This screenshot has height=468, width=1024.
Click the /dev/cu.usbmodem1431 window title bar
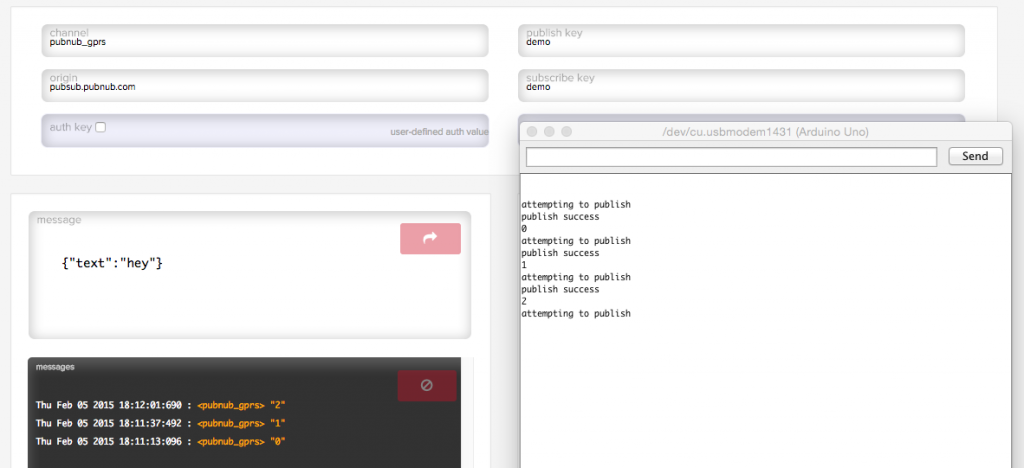click(x=766, y=132)
